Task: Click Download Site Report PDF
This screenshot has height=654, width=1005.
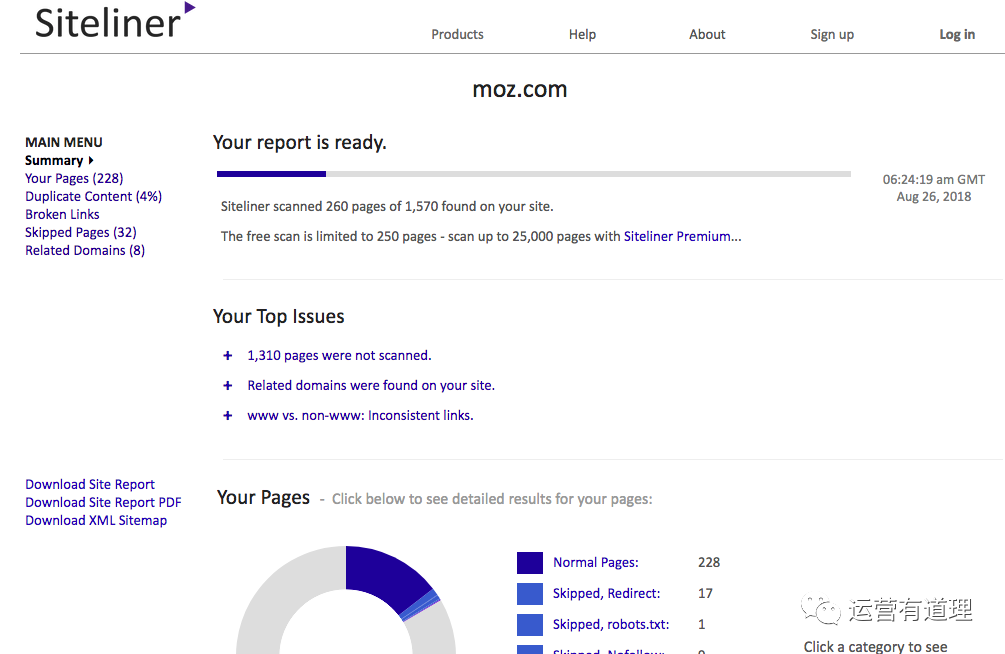Action: pos(103,502)
